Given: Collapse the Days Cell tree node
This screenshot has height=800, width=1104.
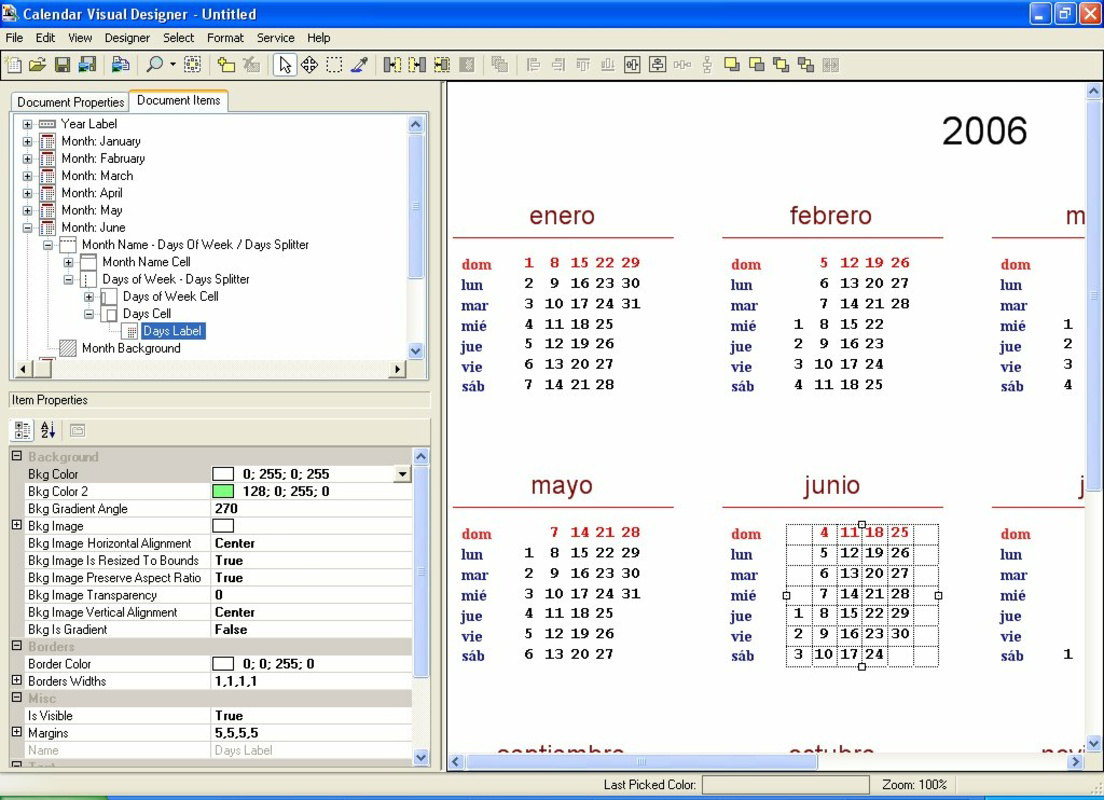Looking at the screenshot, I should tap(89, 314).
